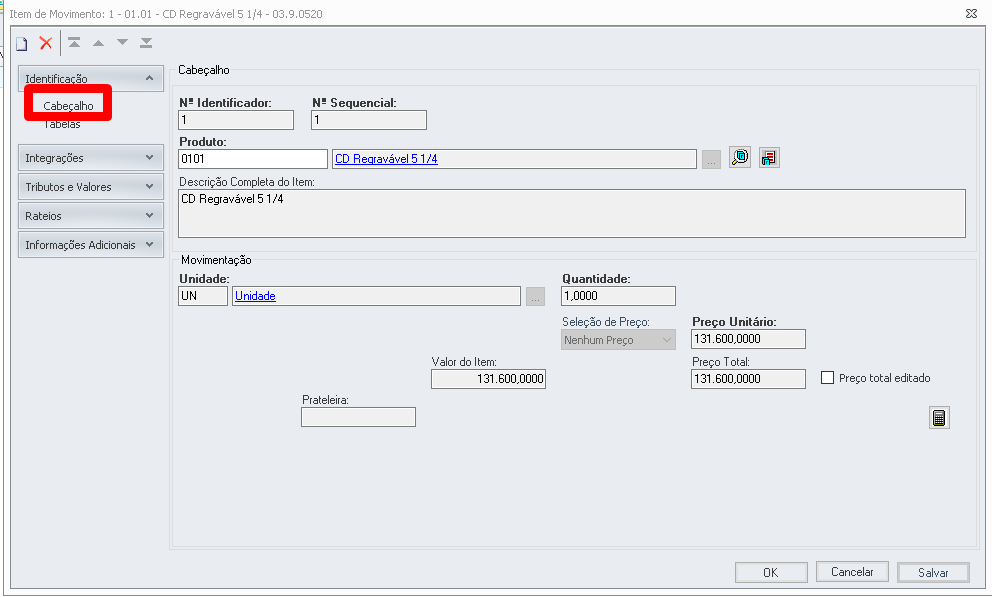Open product search magnifier icon
The width and height of the screenshot is (992, 597).
click(740, 157)
